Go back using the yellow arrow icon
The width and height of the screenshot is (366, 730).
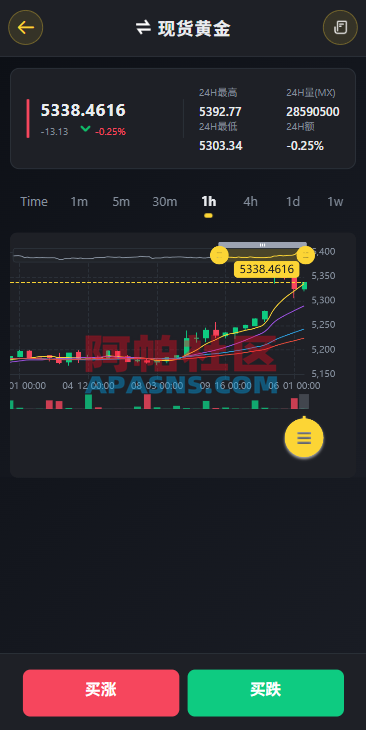pyautogui.click(x=26, y=27)
